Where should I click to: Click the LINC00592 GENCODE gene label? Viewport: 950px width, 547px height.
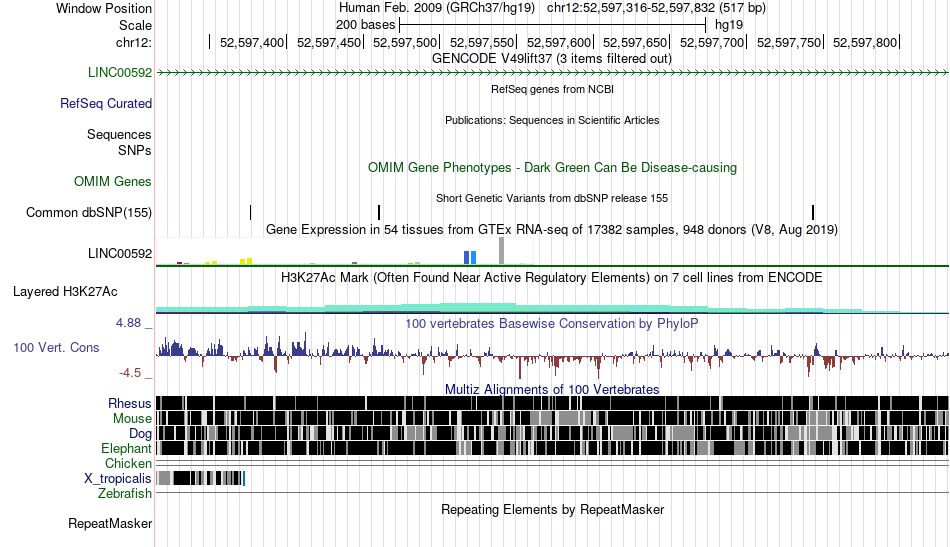pyautogui.click(x=119, y=73)
